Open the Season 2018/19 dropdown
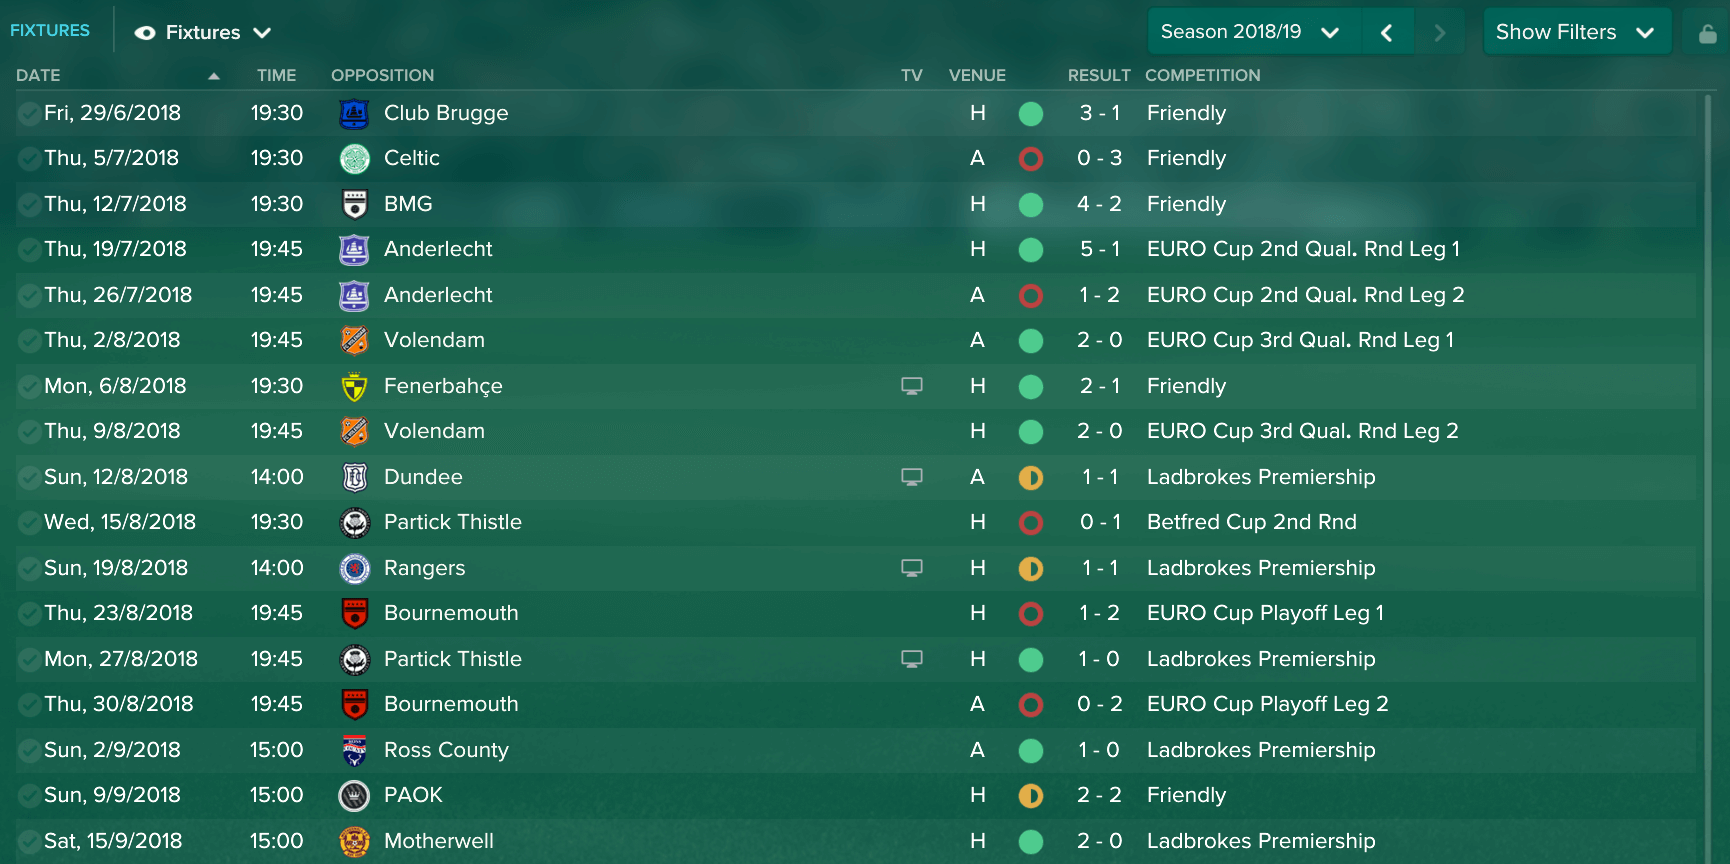Viewport: 1730px width, 864px height. pos(1250,32)
